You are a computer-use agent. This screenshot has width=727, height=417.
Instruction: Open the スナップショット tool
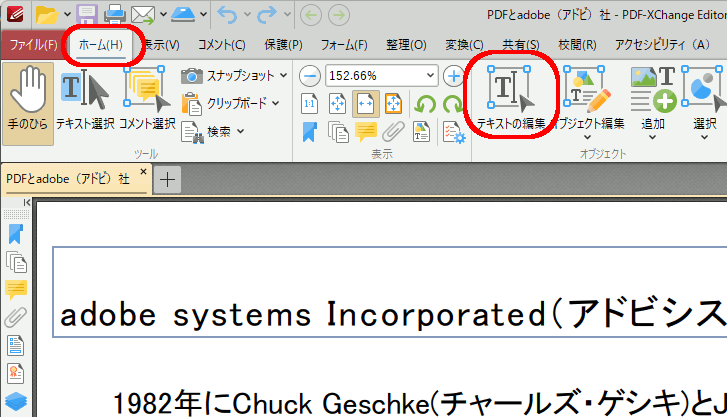click(234, 76)
